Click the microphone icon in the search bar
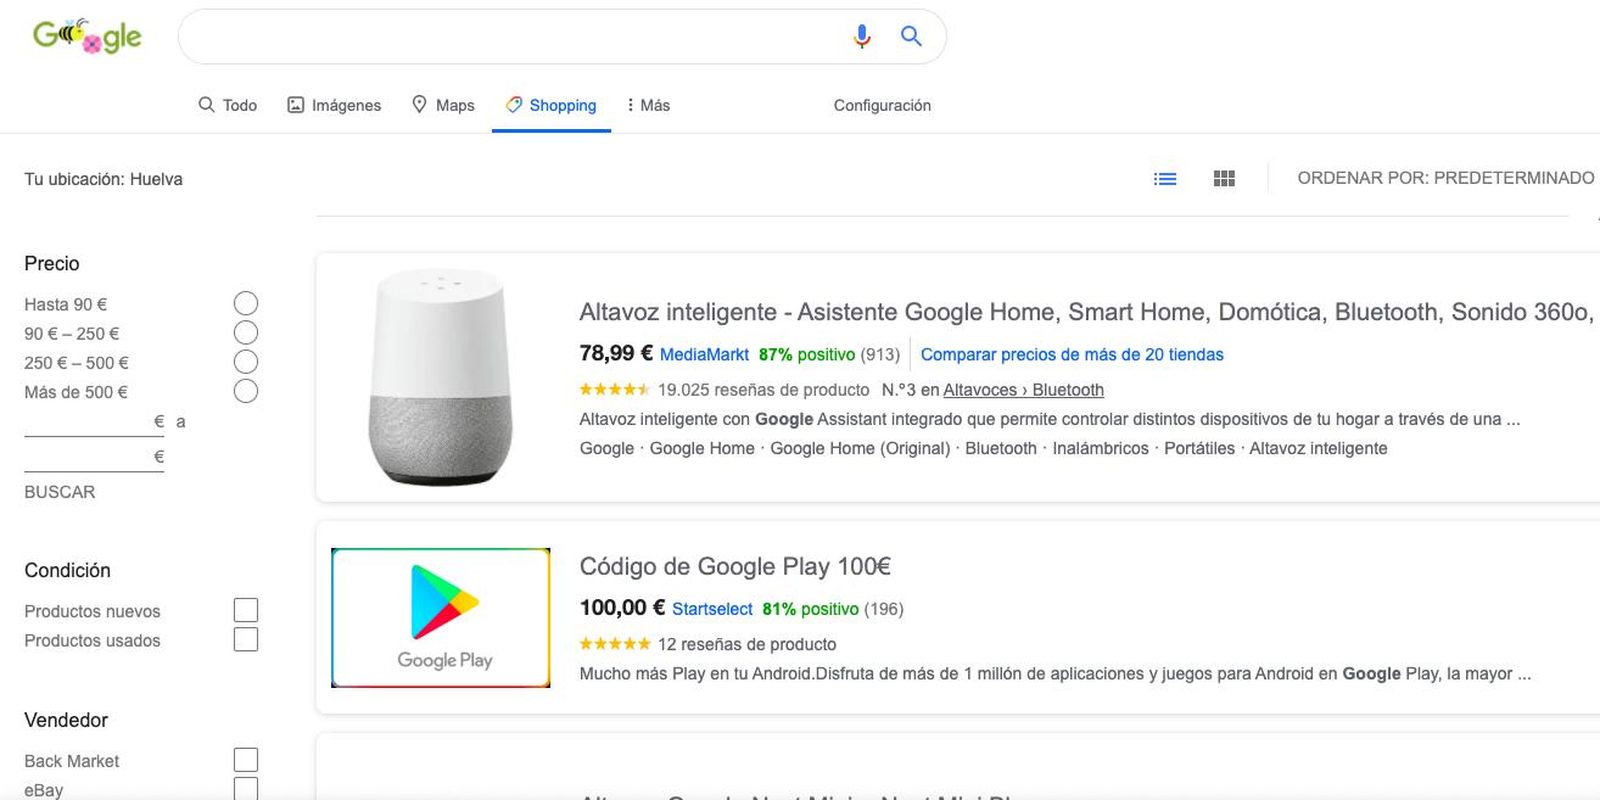The height and width of the screenshot is (800, 1600). 860,36
